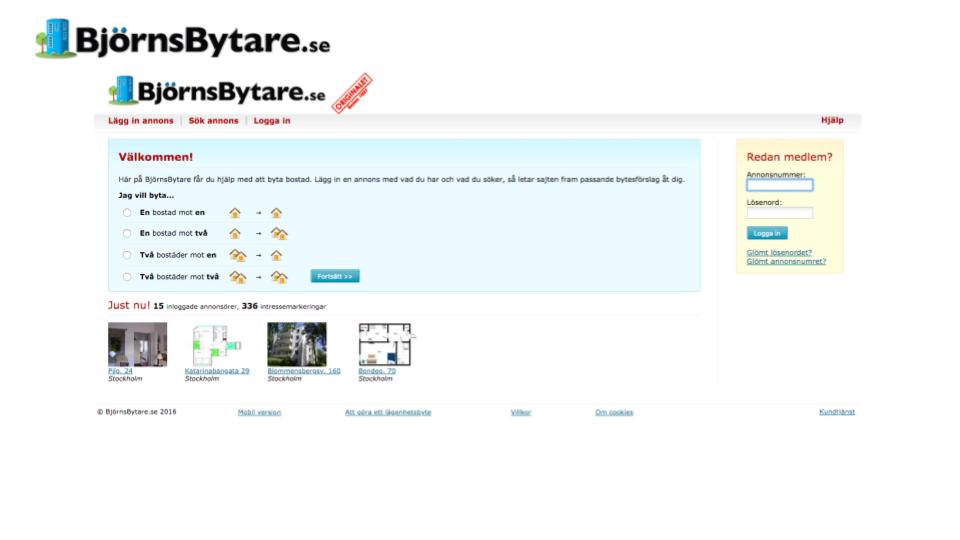Screen dimensions: 960x540
Task: Click 'Stockholm' text under Bondeg. 70
Action: [375, 379]
